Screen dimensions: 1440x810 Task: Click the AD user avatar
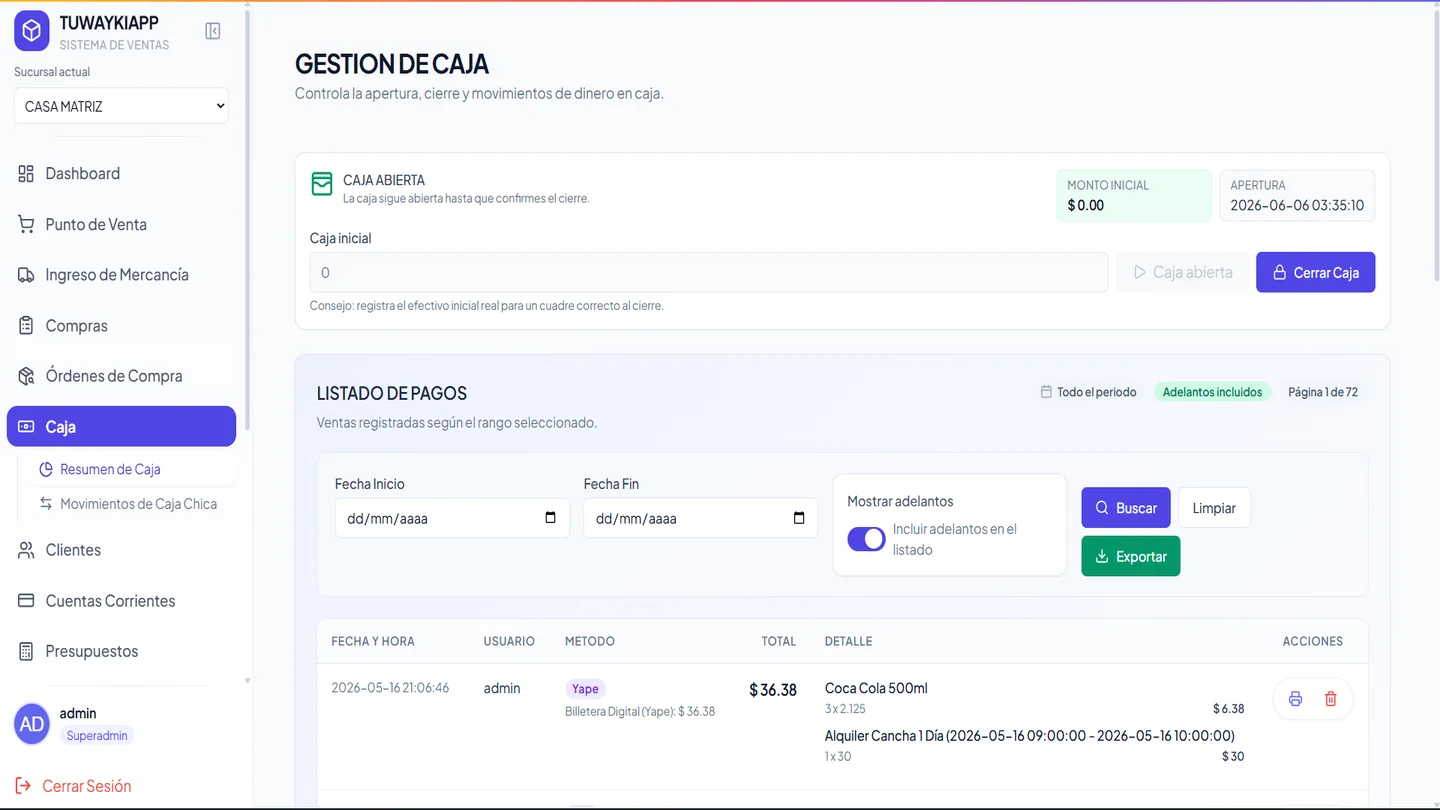click(32, 724)
